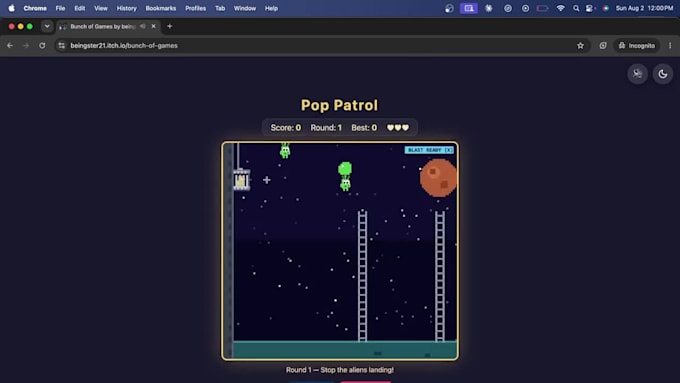Screen dimensions: 680x383
Task: Pop the green balloon carrying the alien
Action: point(345,168)
